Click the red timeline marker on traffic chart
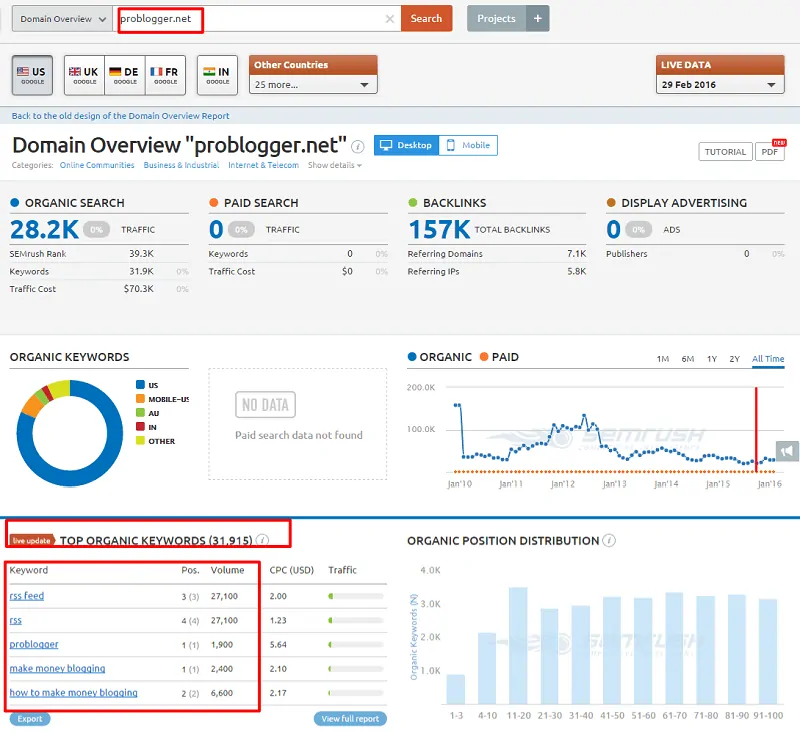 click(x=756, y=429)
